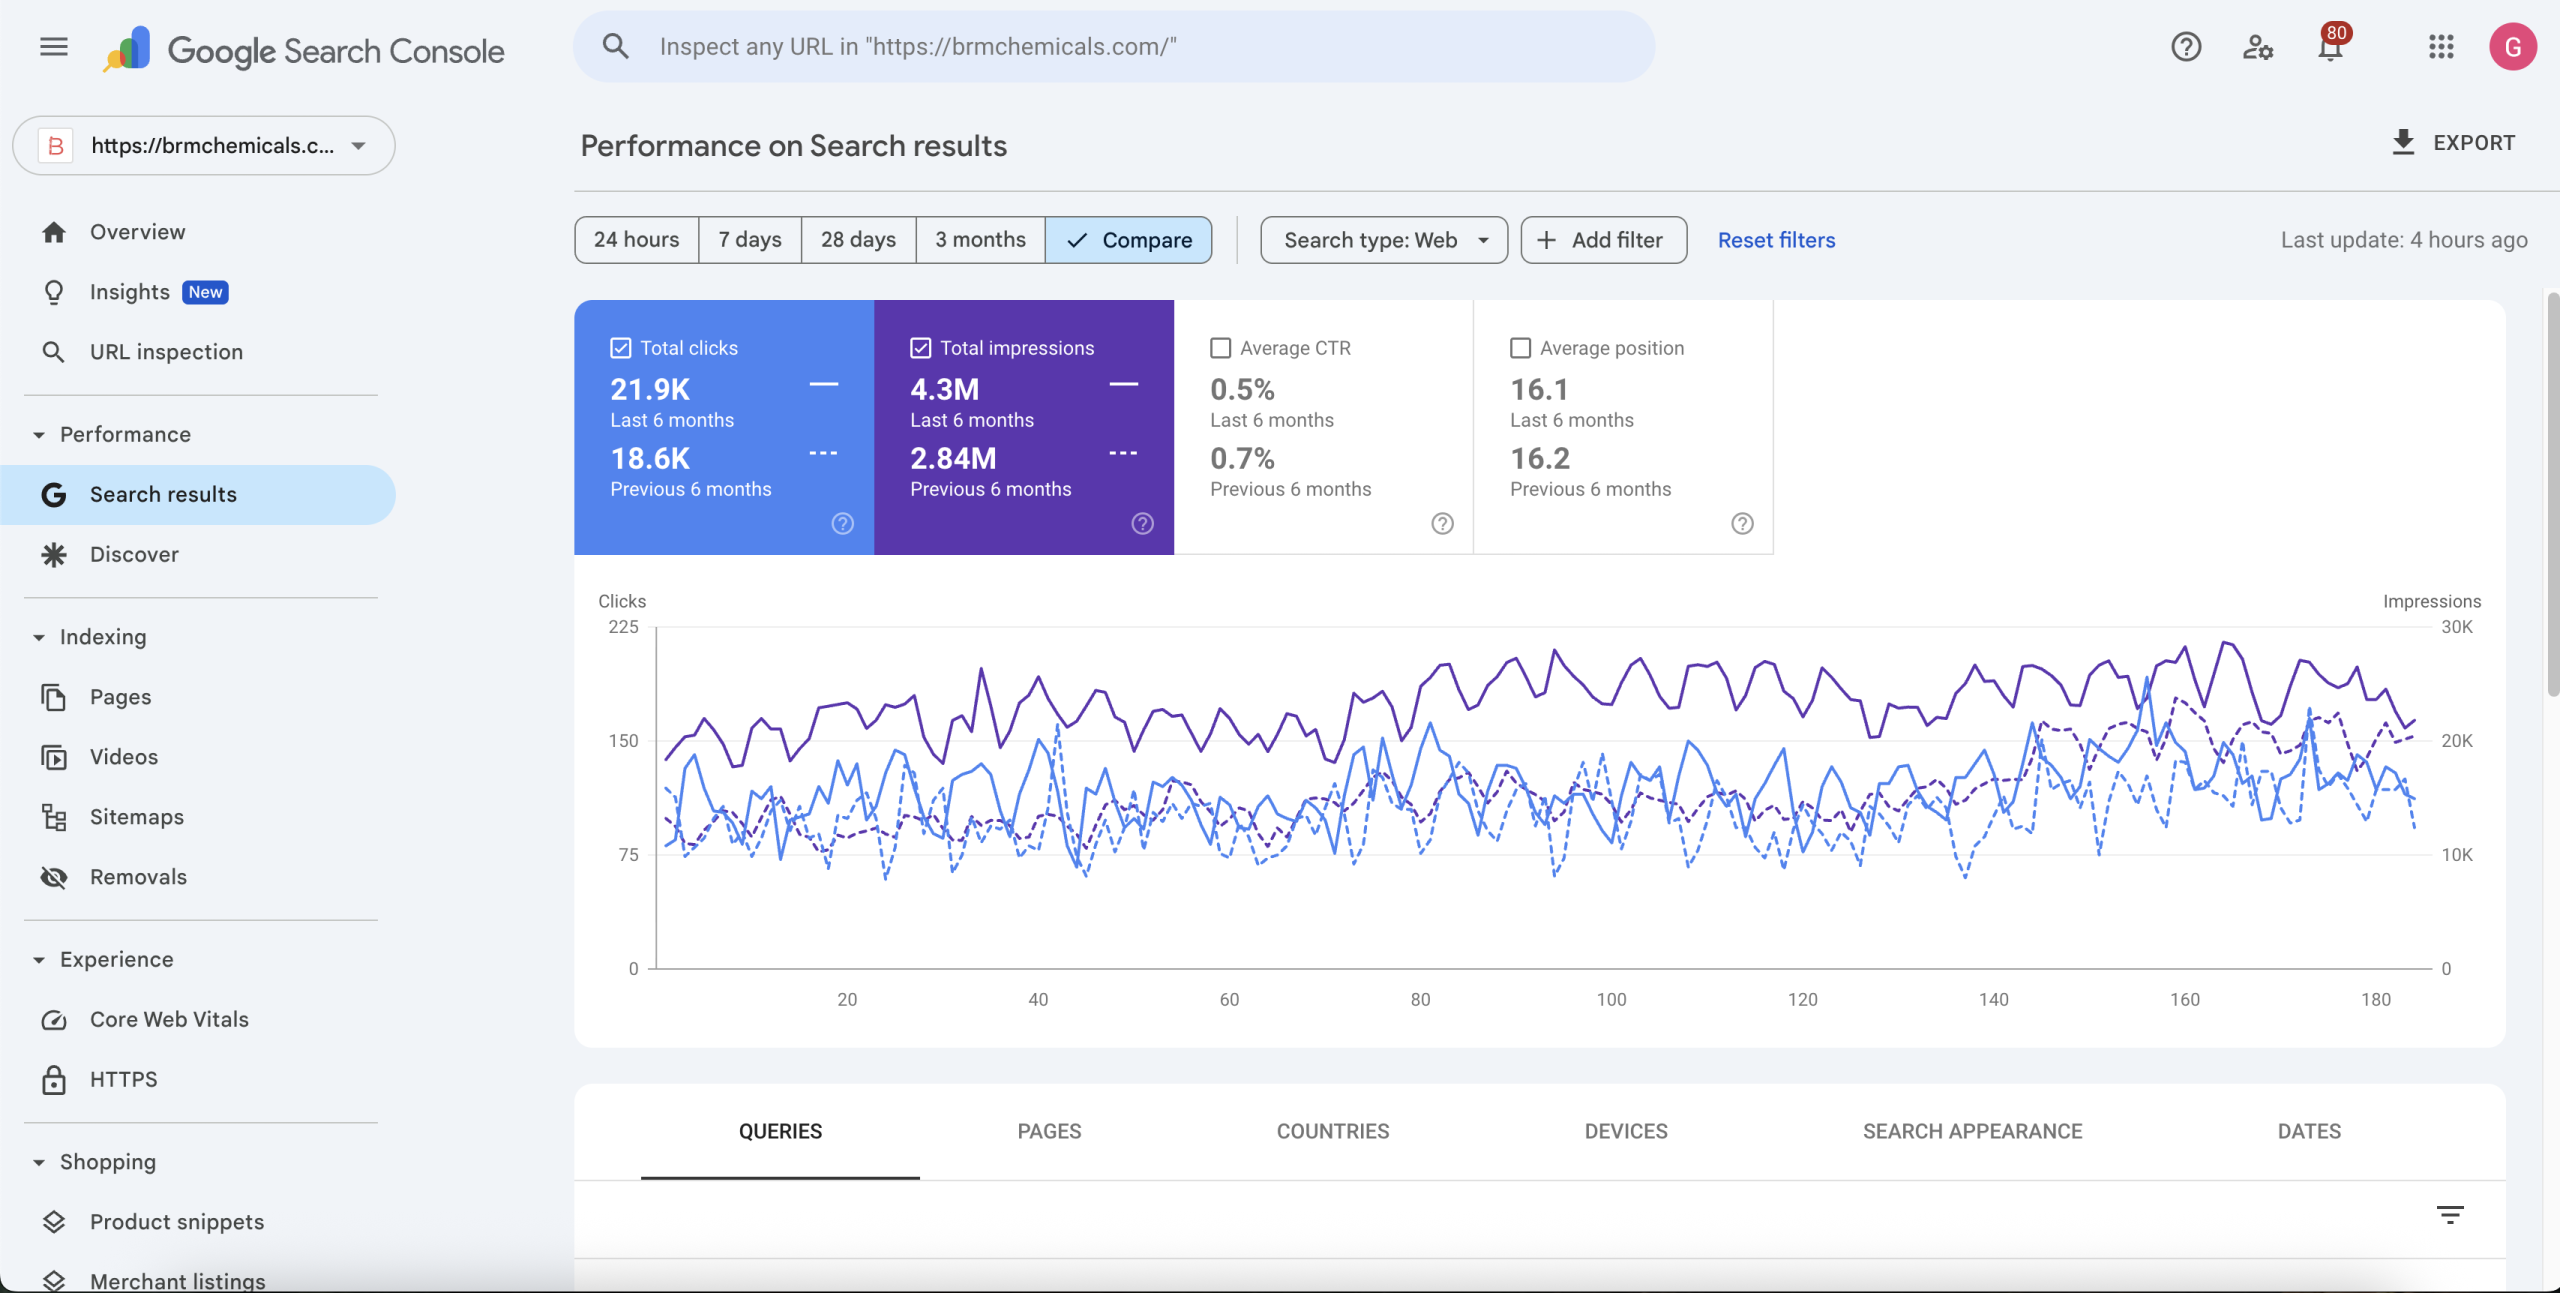Click the notifications bell with 80 badge

[x=2329, y=46]
